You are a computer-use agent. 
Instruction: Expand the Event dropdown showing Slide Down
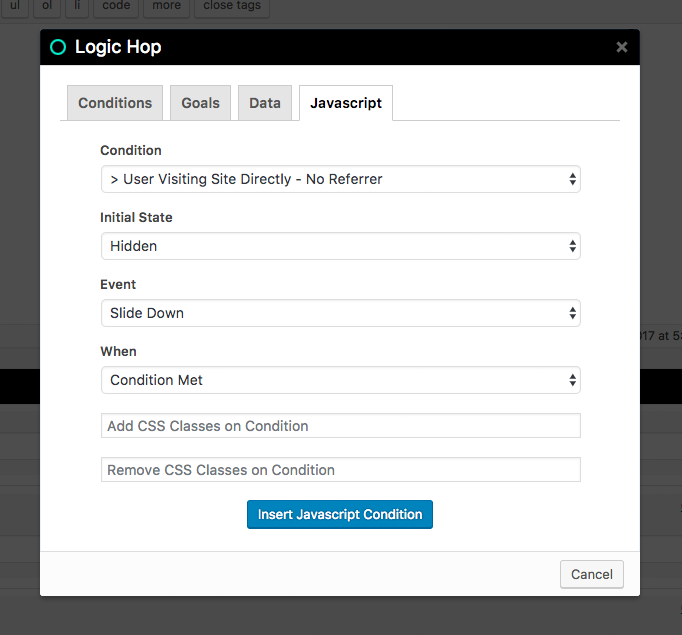coord(341,313)
